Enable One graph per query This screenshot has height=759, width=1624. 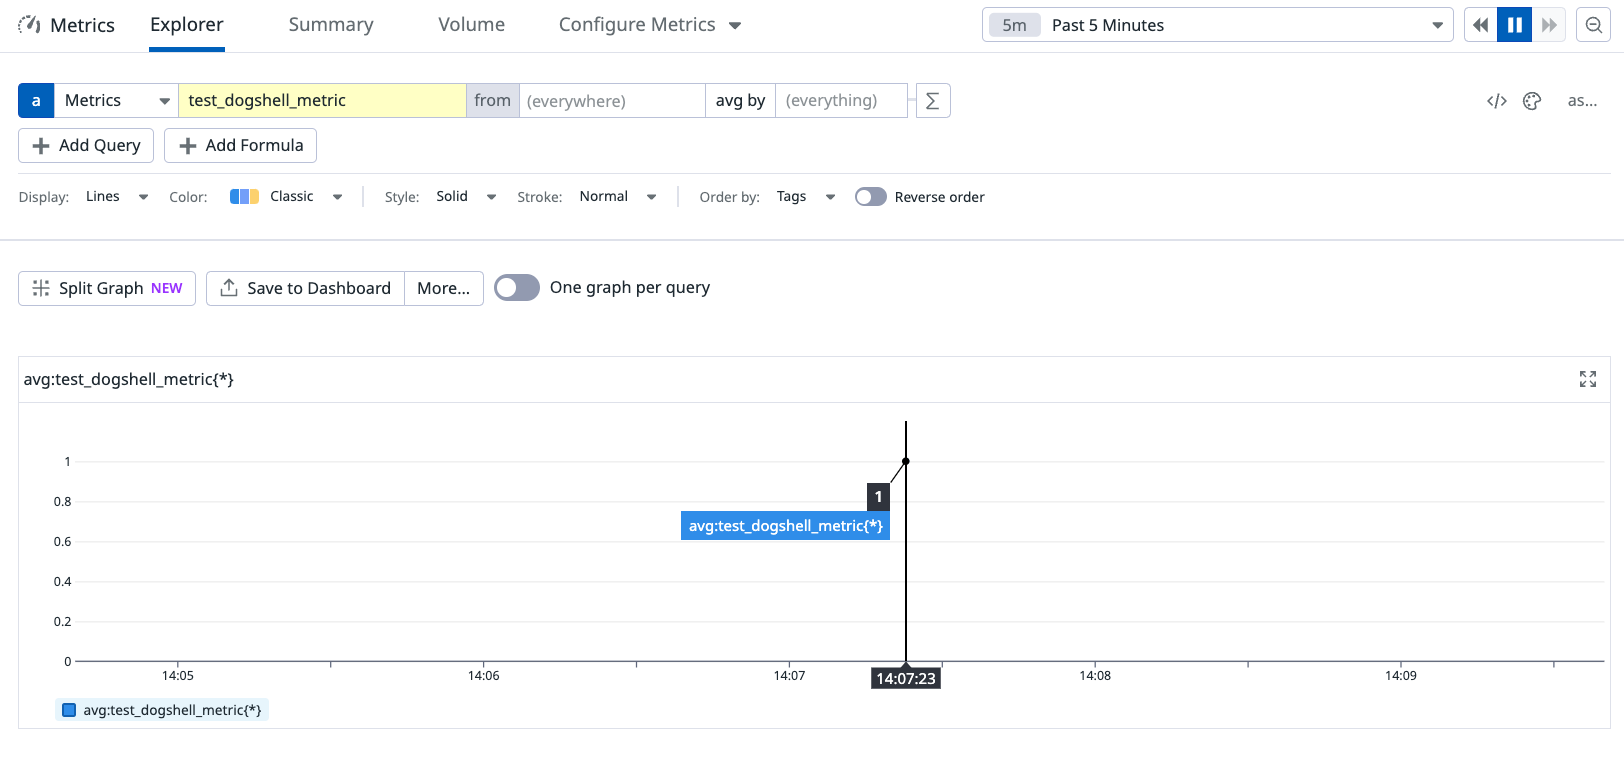click(x=517, y=288)
